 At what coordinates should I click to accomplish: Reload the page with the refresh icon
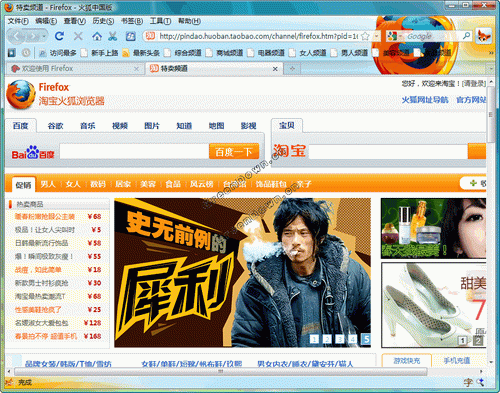(59, 36)
